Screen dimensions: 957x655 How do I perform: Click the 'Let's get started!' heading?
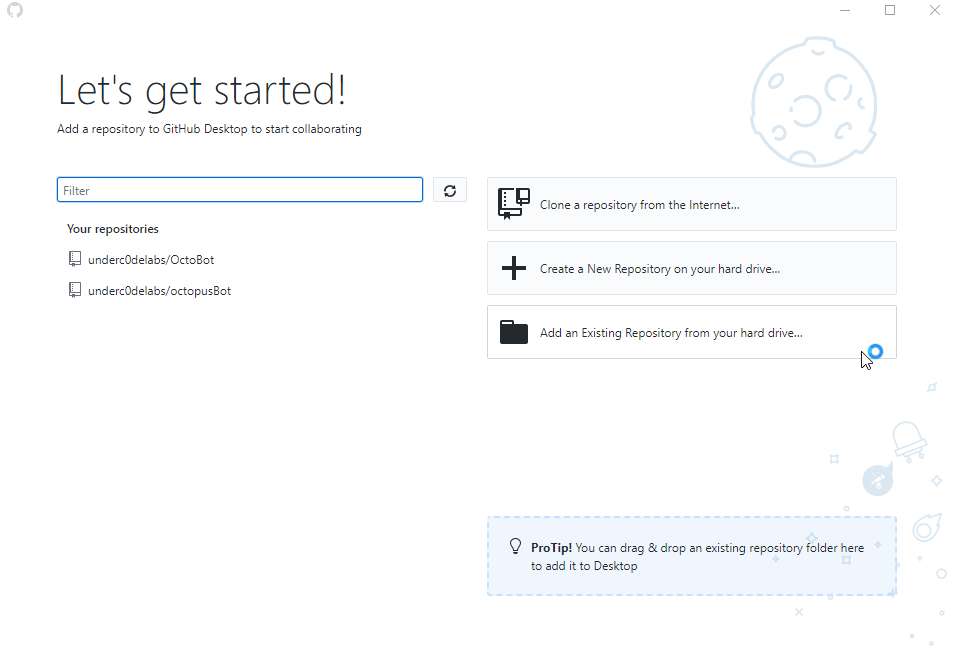202,91
